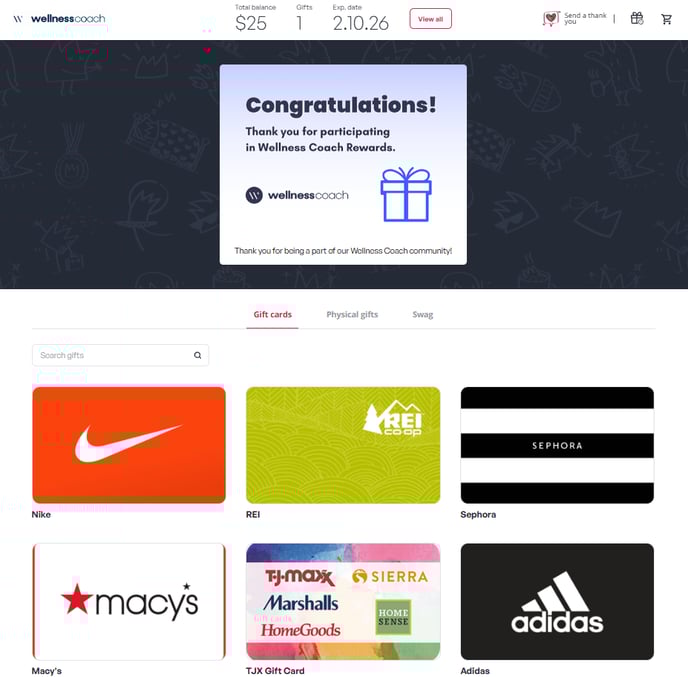Image resolution: width=688 pixels, height=677 pixels.
Task: Open the Swag tab
Action: (423, 314)
